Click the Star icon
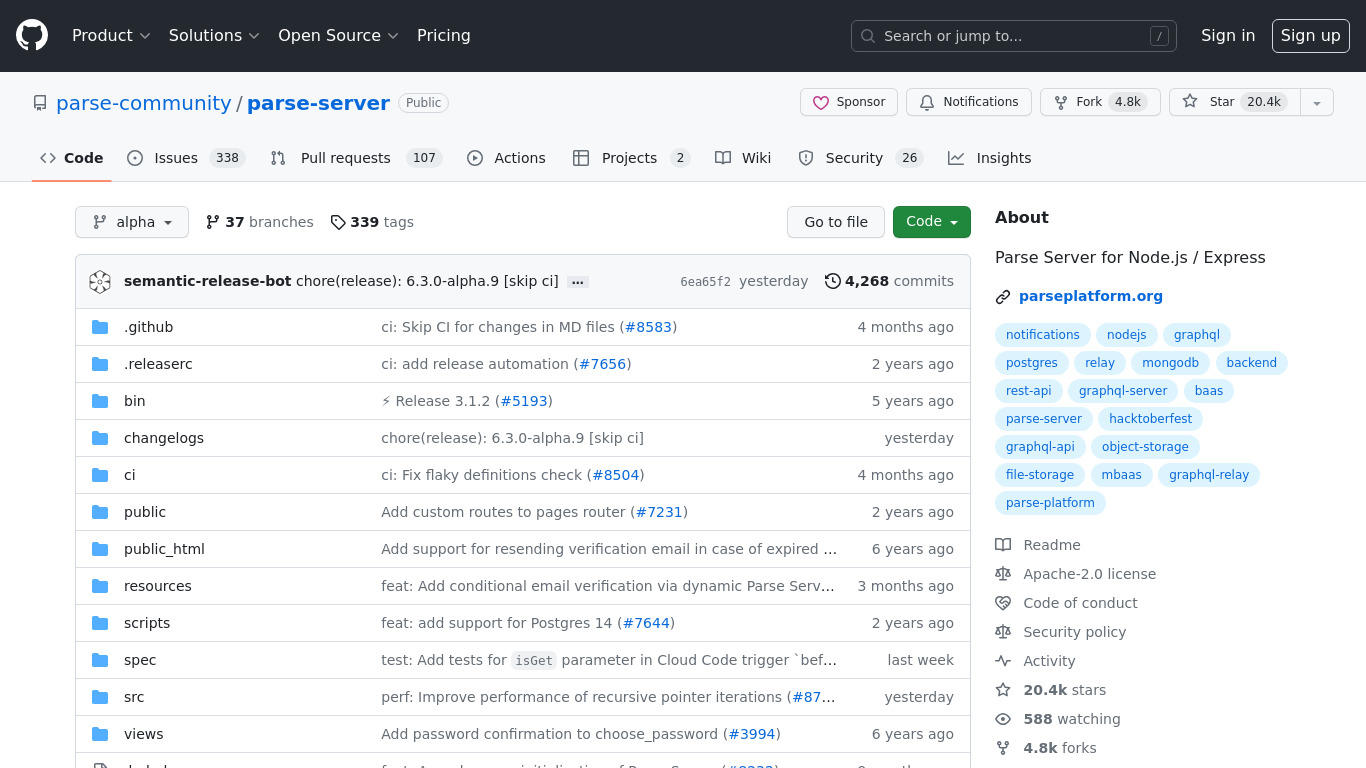1366x768 pixels. [x=1190, y=101]
